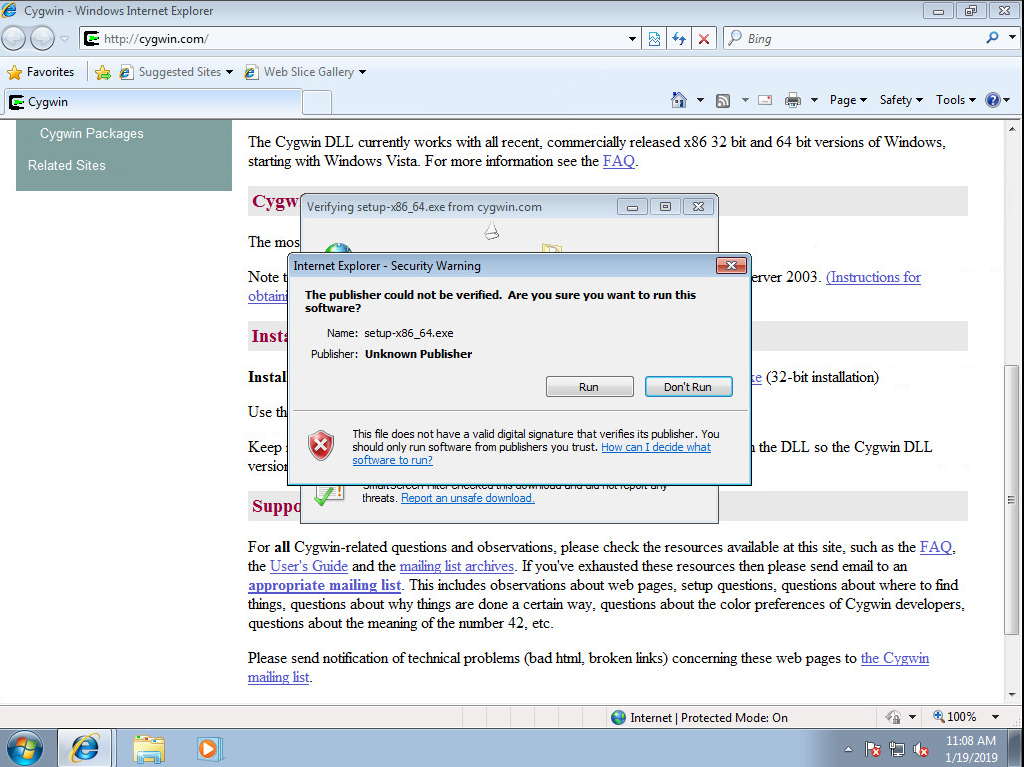
Task: Open the User's Guide link
Action: pos(309,566)
